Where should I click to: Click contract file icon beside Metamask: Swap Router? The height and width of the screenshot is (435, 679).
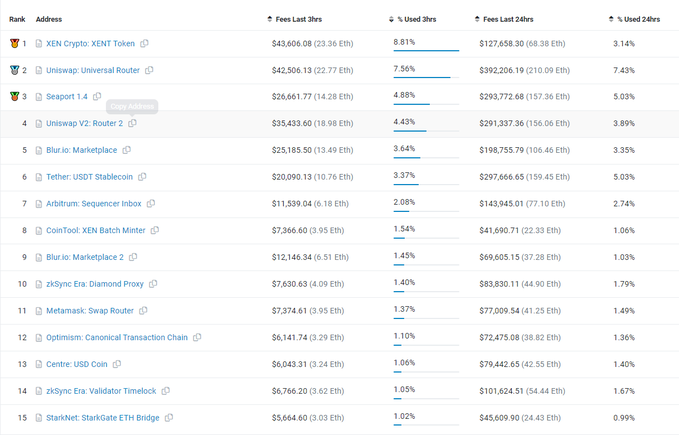[x=39, y=311]
